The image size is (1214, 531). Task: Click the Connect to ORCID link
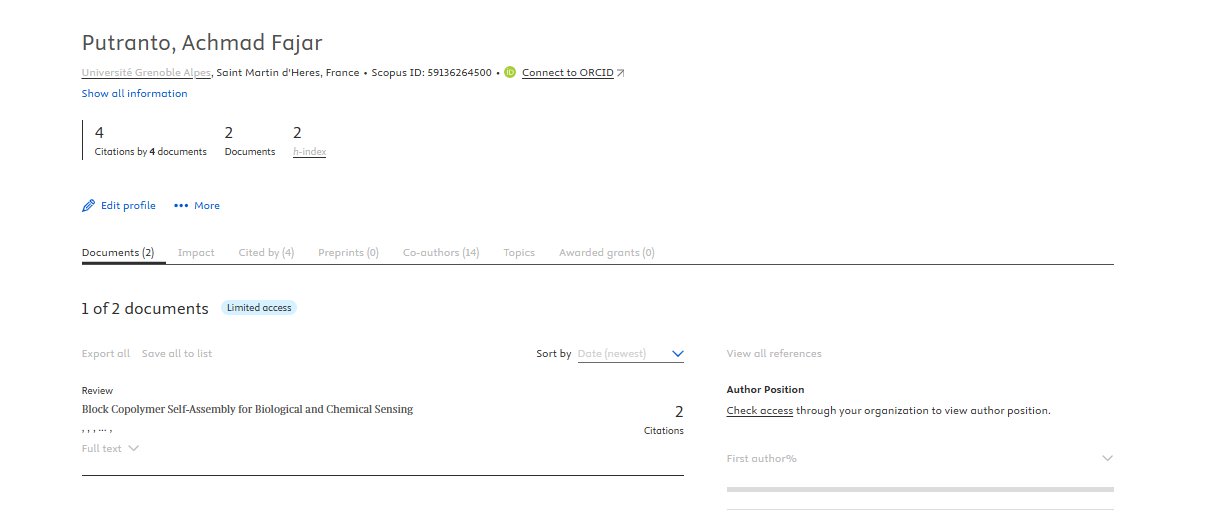coord(567,73)
